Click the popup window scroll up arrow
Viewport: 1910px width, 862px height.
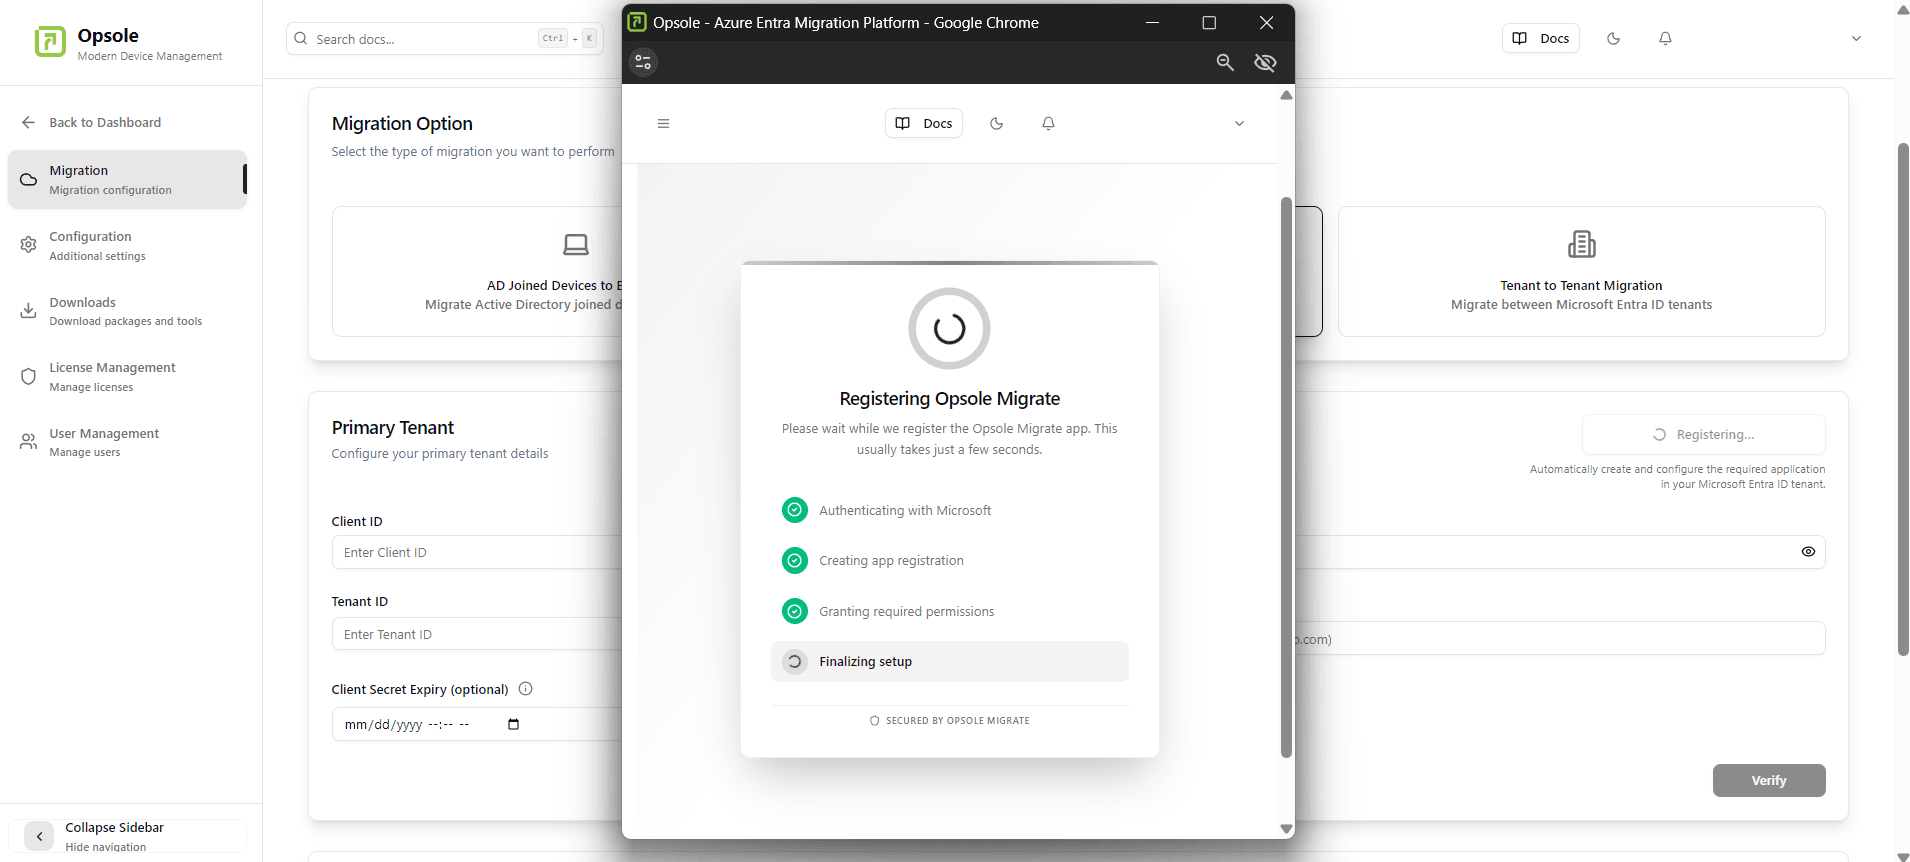(1286, 95)
